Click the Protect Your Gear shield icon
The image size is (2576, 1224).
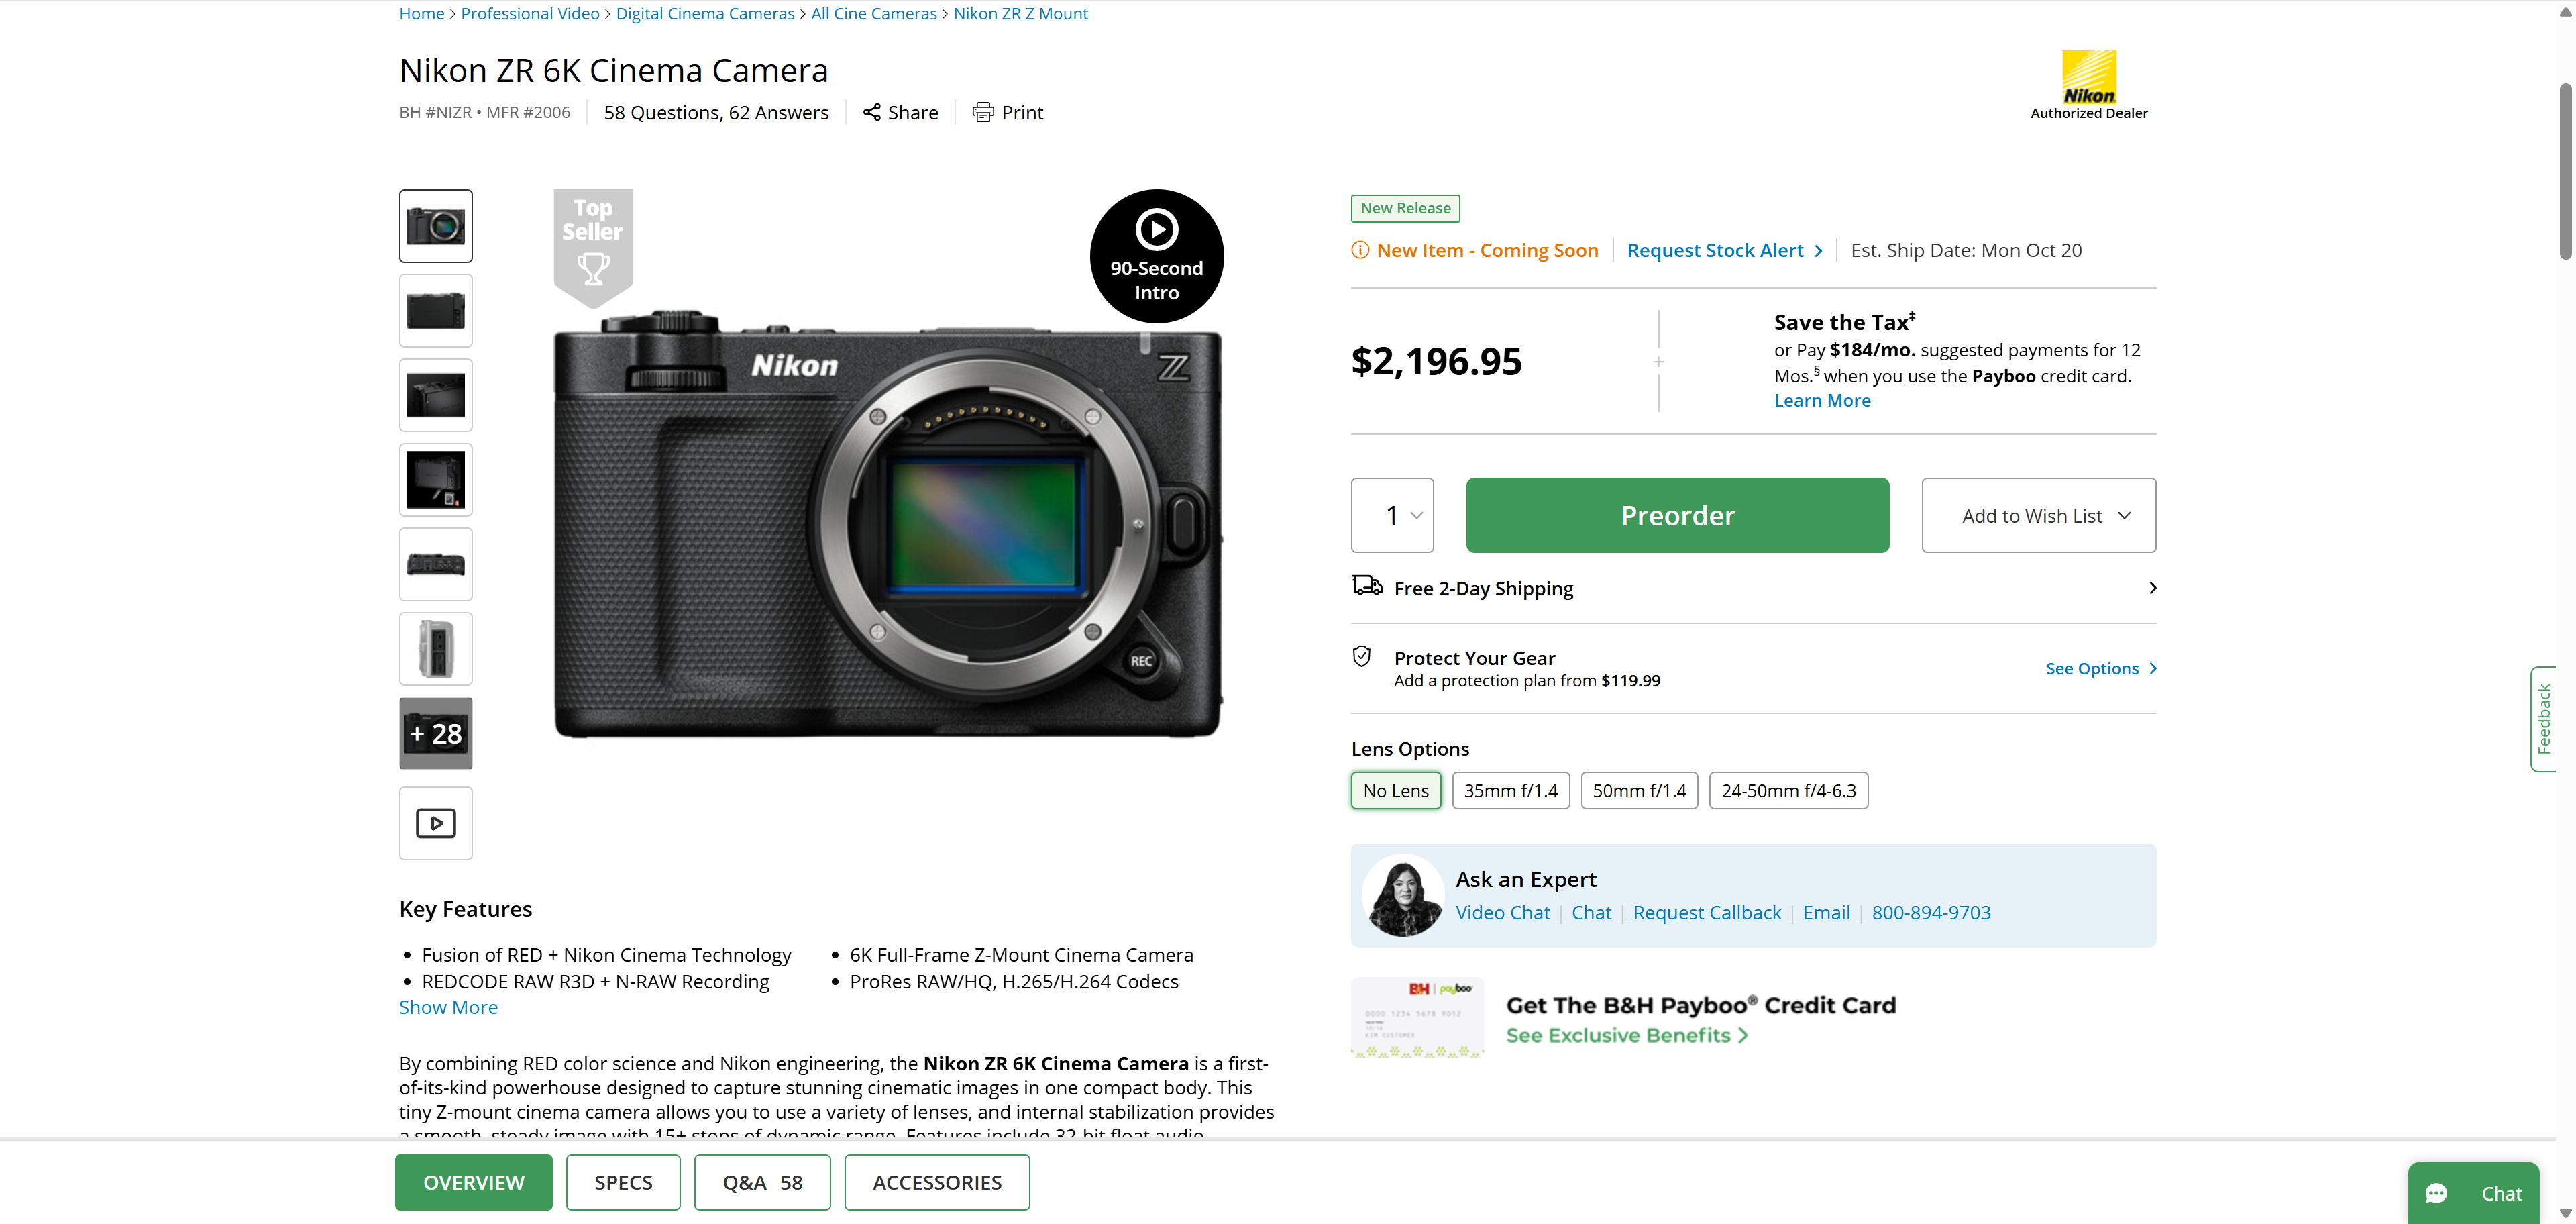tap(1361, 656)
